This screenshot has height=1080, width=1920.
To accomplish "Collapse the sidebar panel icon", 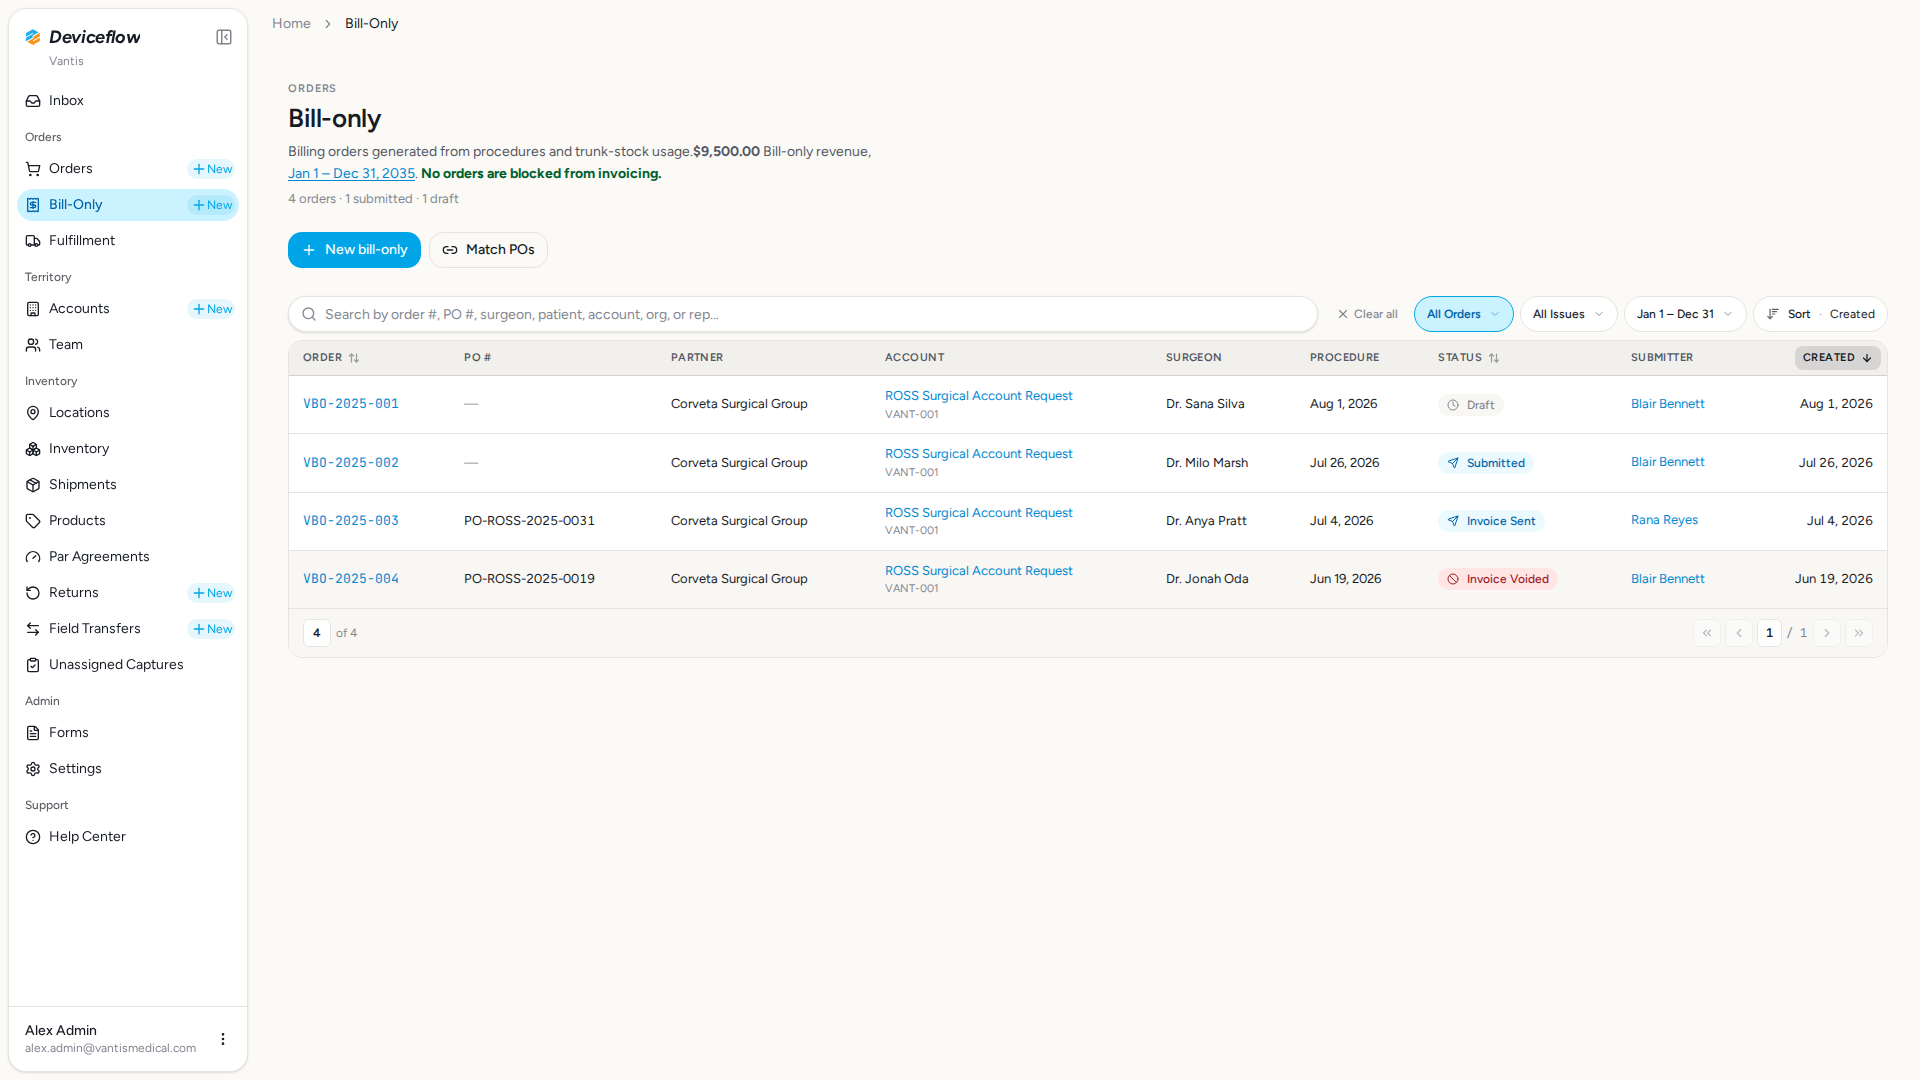I will tap(224, 37).
